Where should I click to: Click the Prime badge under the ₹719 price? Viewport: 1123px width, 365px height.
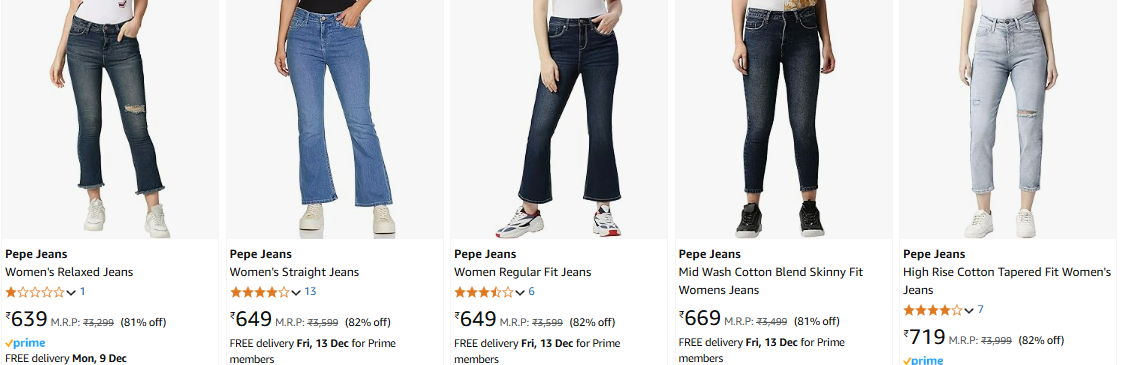[x=923, y=360]
